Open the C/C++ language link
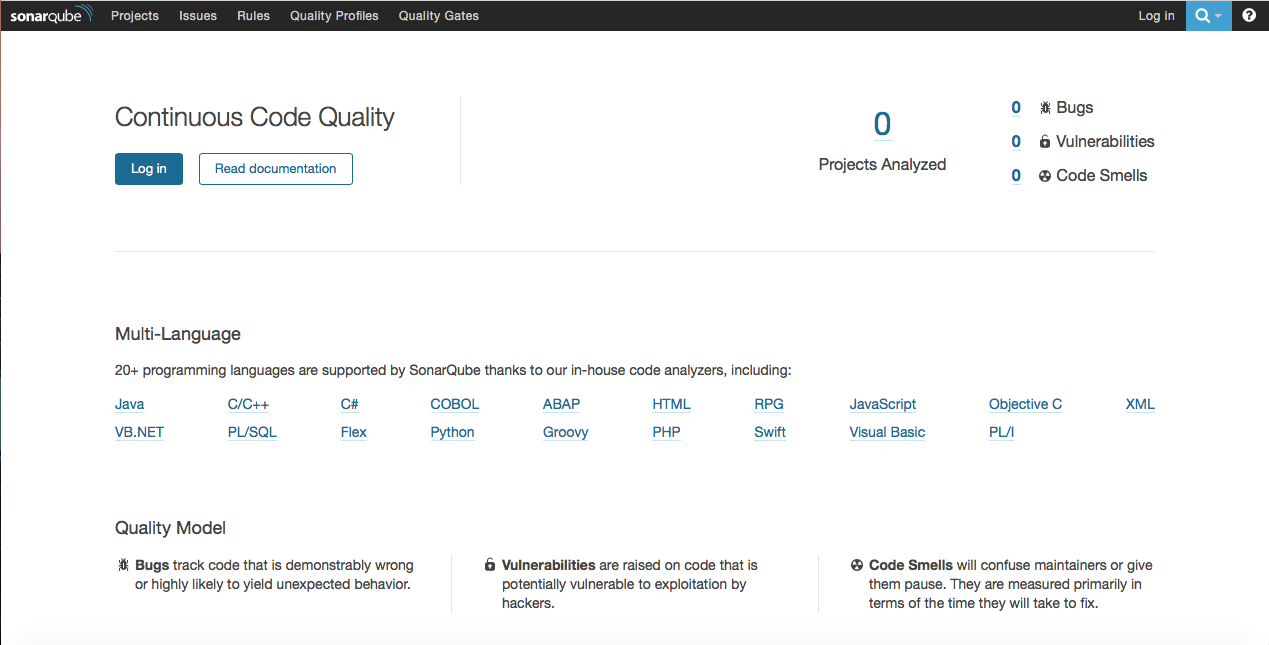The height and width of the screenshot is (645, 1269). pos(249,405)
